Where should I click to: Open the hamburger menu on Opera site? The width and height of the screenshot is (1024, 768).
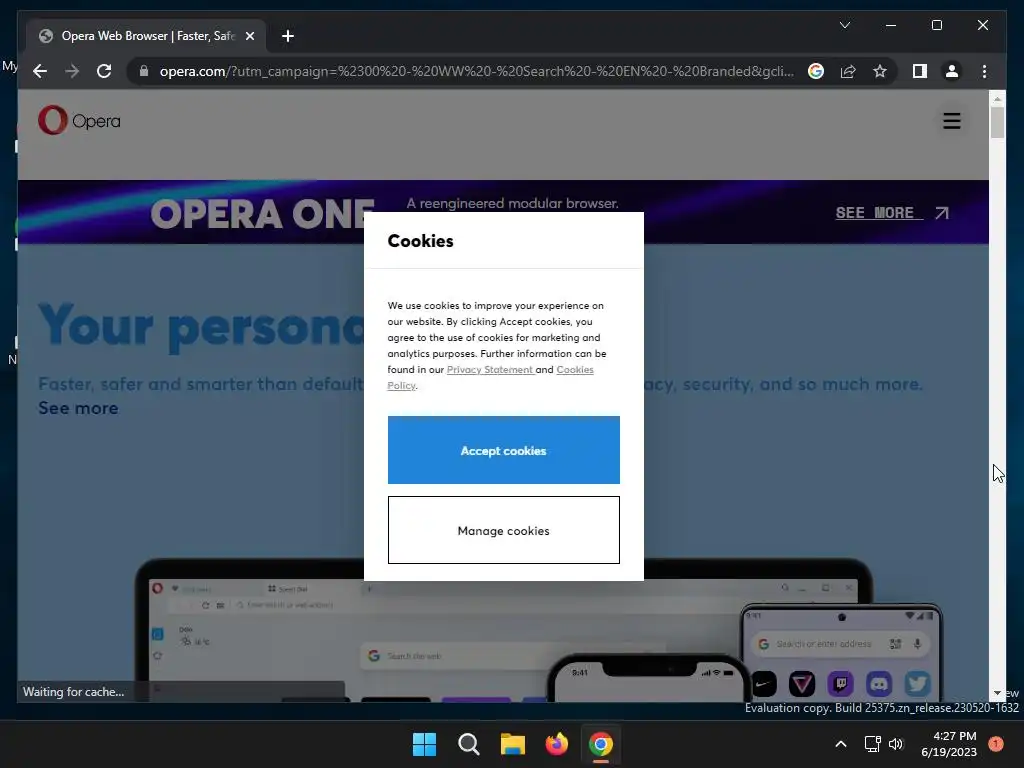tap(952, 121)
